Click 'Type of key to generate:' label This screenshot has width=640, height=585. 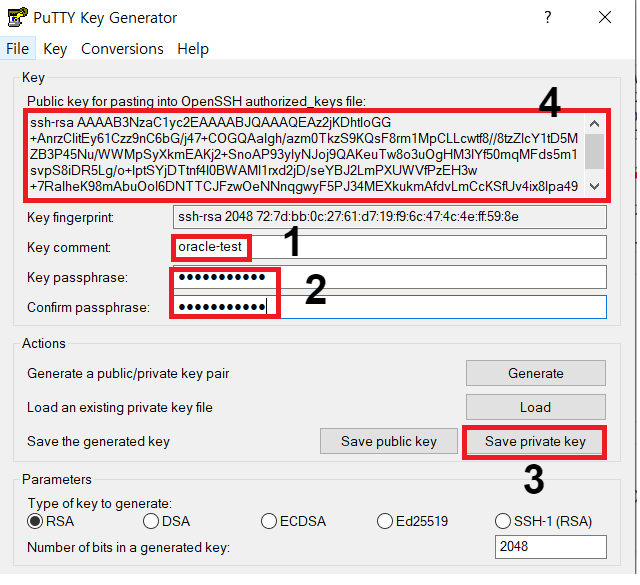click(100, 503)
